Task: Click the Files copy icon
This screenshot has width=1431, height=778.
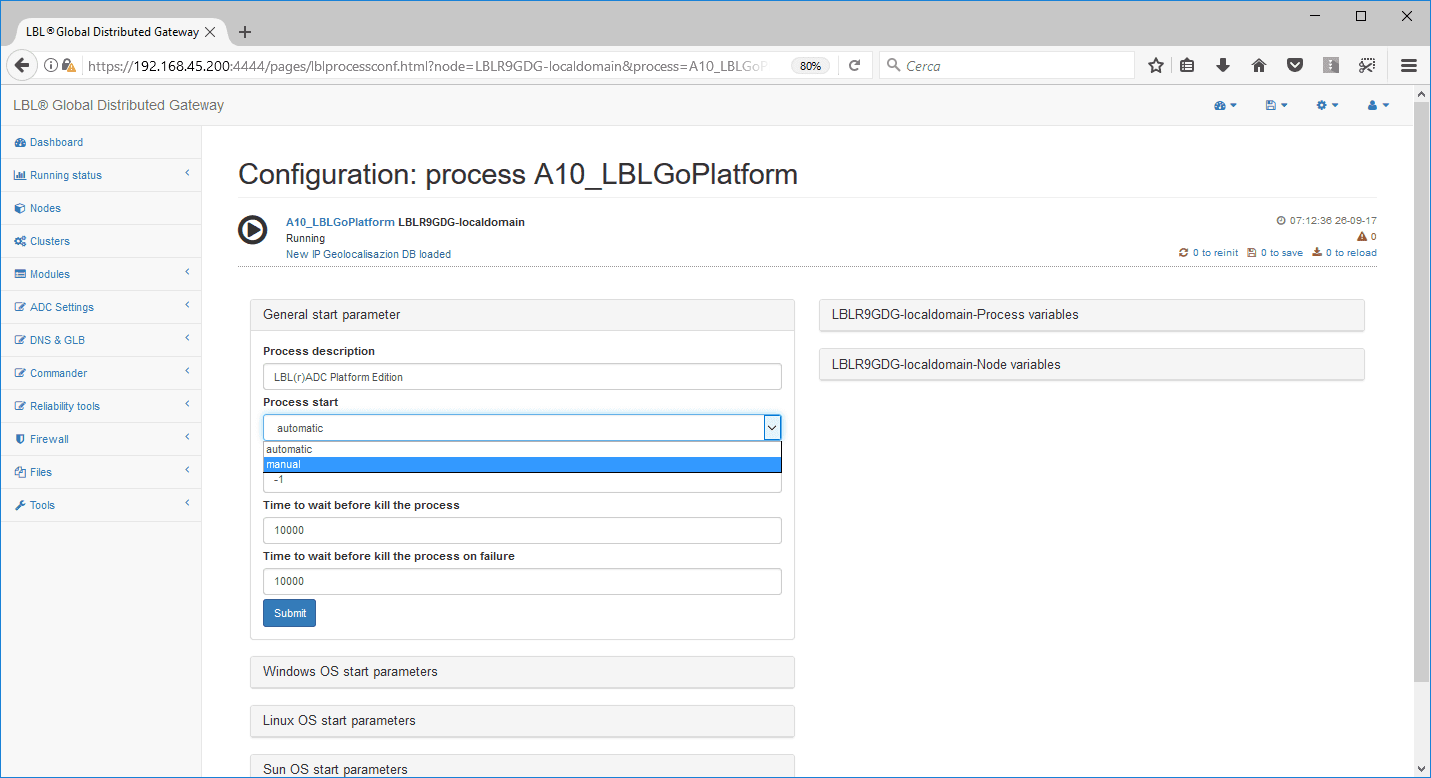Action: [x=20, y=472]
